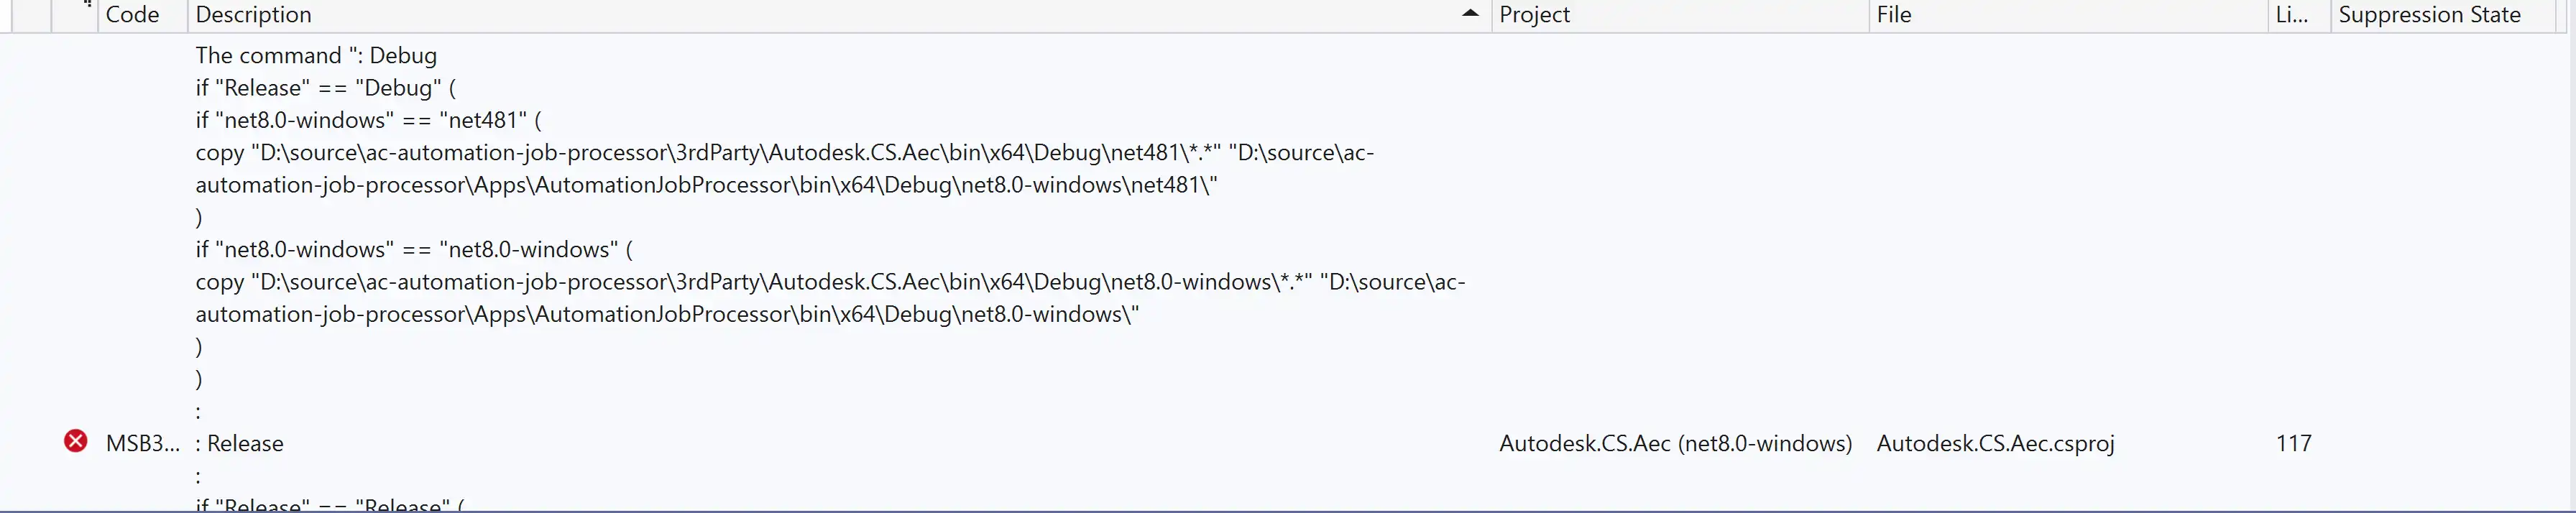Click the if "Release" == "Debug" line
The height and width of the screenshot is (513, 2576).
[x=325, y=88]
